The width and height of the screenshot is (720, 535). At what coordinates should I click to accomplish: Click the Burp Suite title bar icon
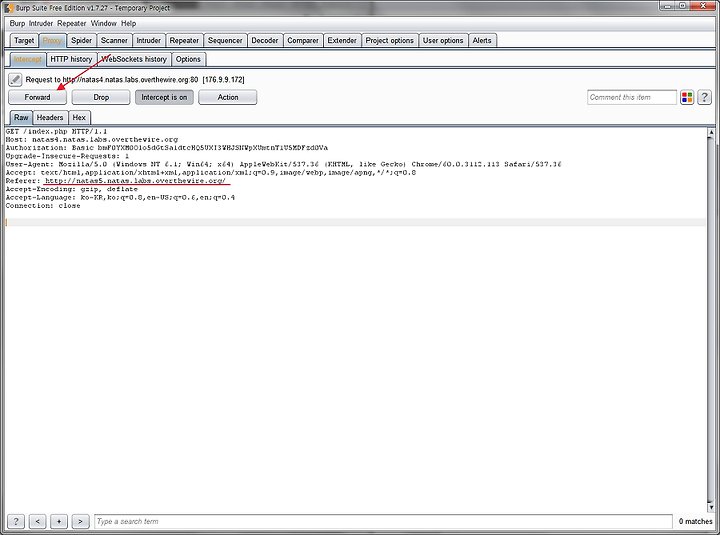(8, 8)
